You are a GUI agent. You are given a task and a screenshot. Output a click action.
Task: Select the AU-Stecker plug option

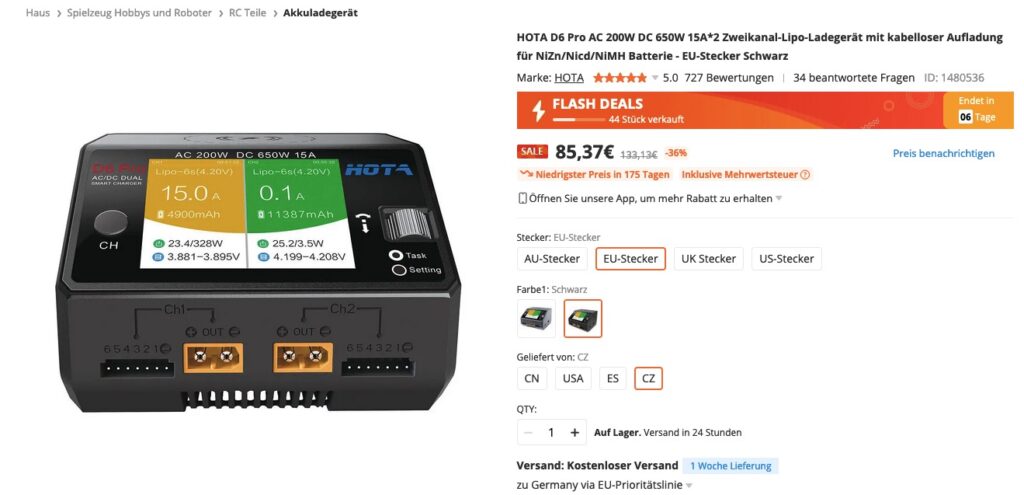(552, 259)
